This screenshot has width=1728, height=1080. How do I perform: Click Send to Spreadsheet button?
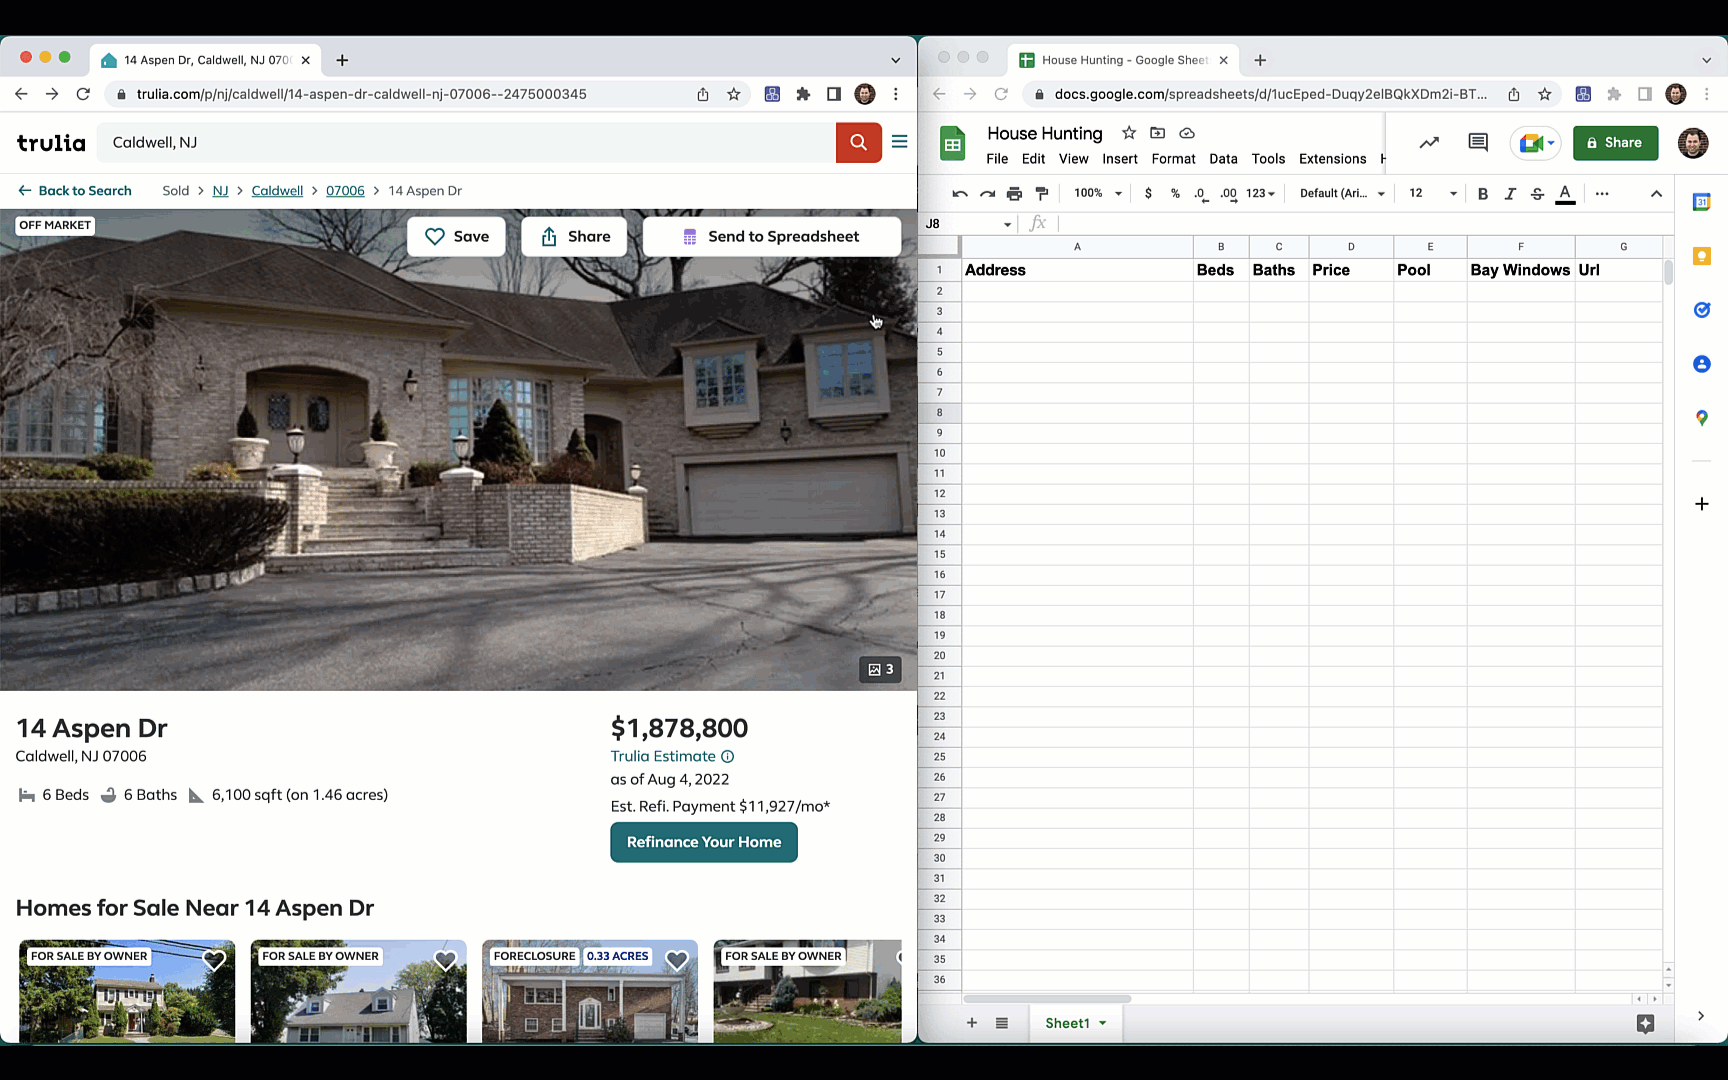(x=771, y=237)
